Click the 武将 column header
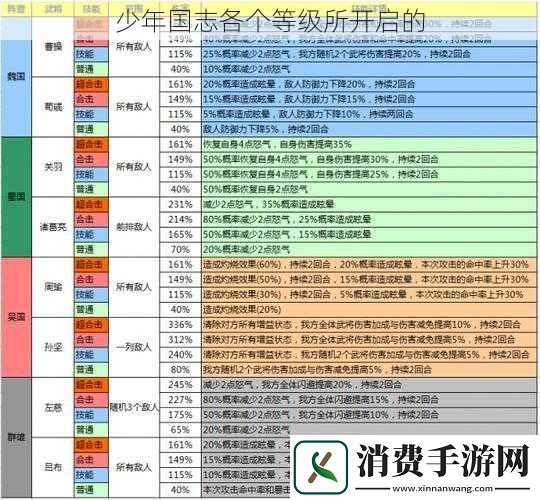 click(x=53, y=9)
